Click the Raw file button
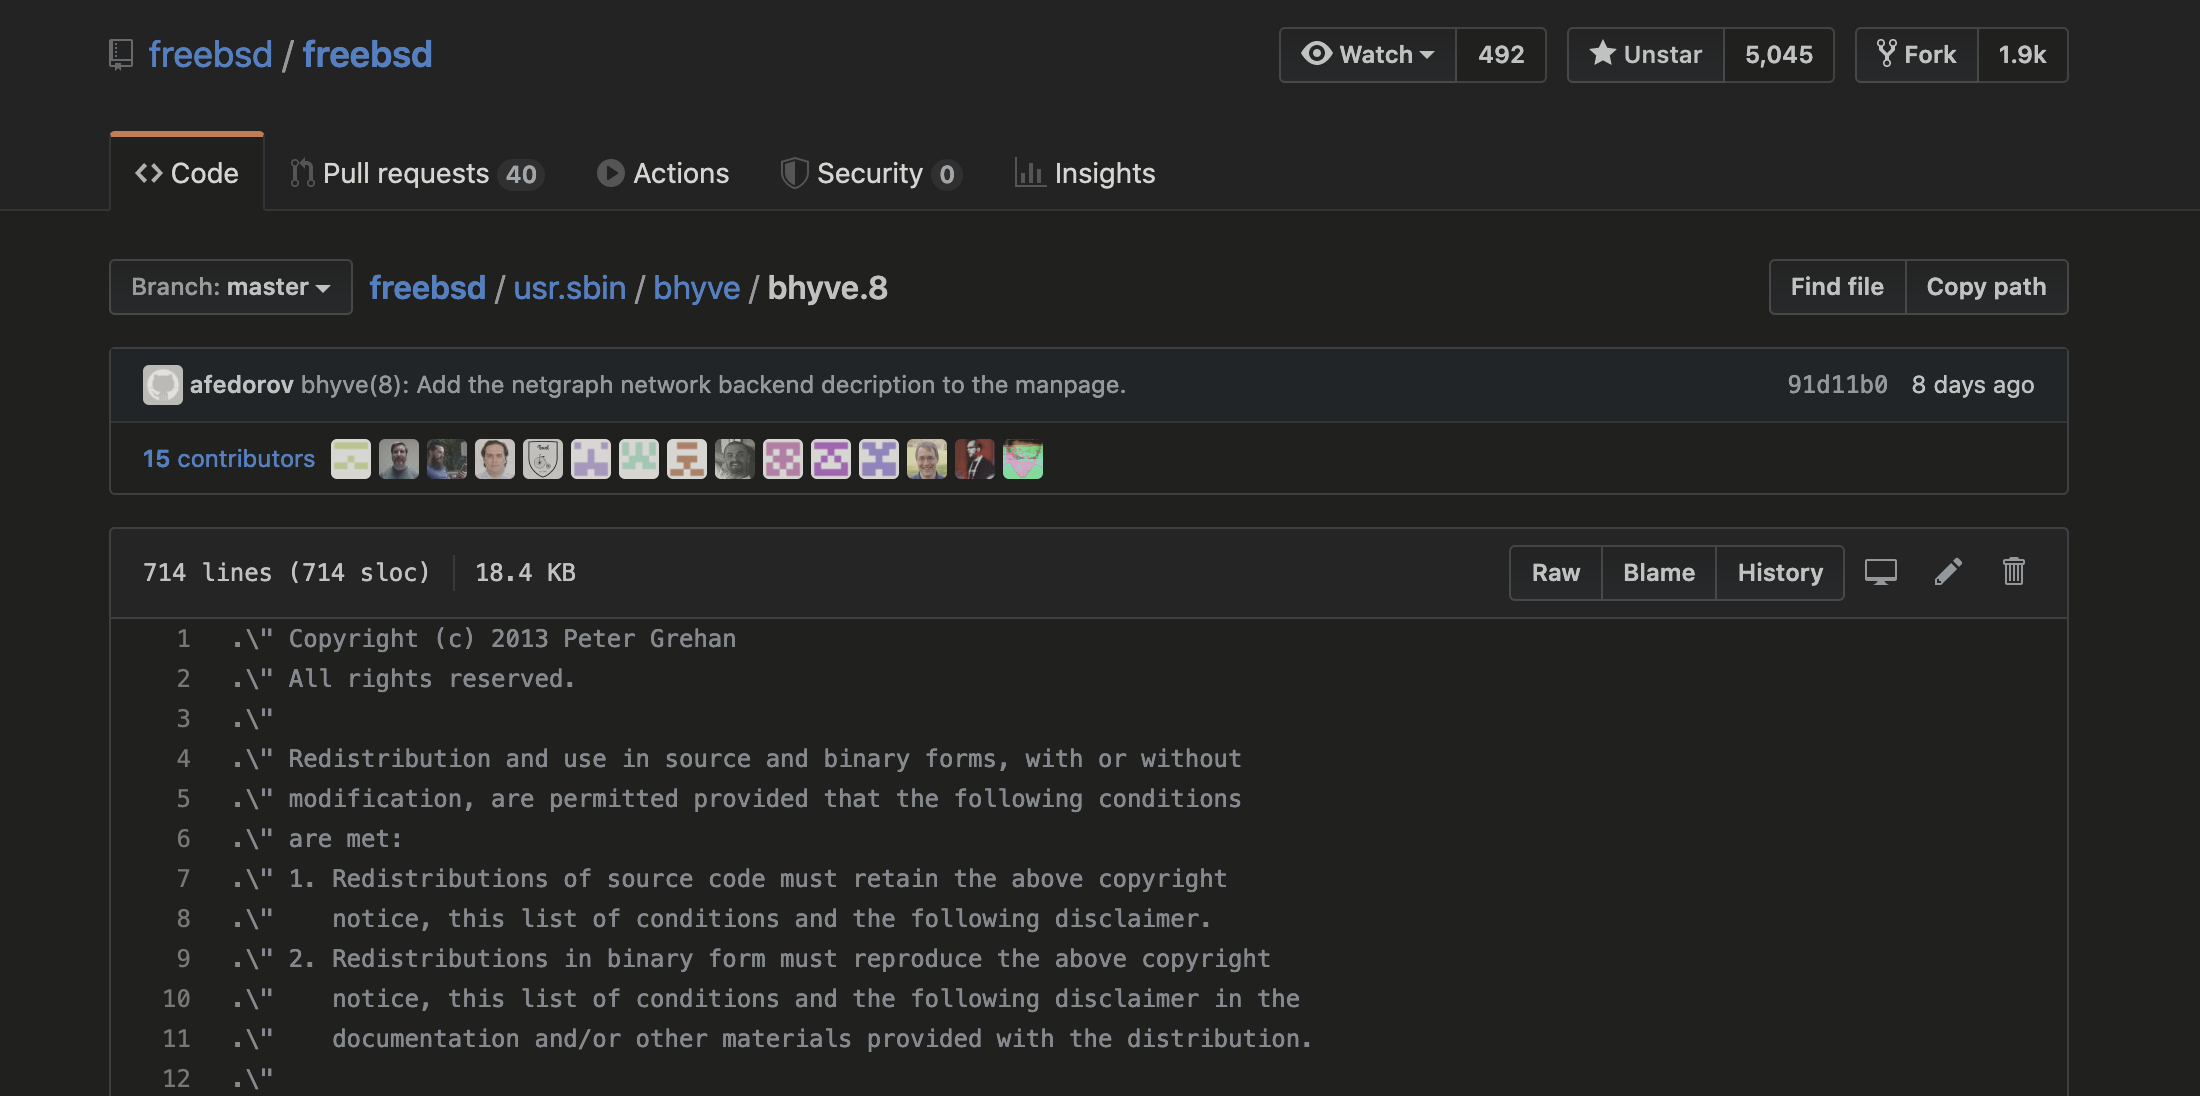2200x1096 pixels. pyautogui.click(x=1555, y=573)
